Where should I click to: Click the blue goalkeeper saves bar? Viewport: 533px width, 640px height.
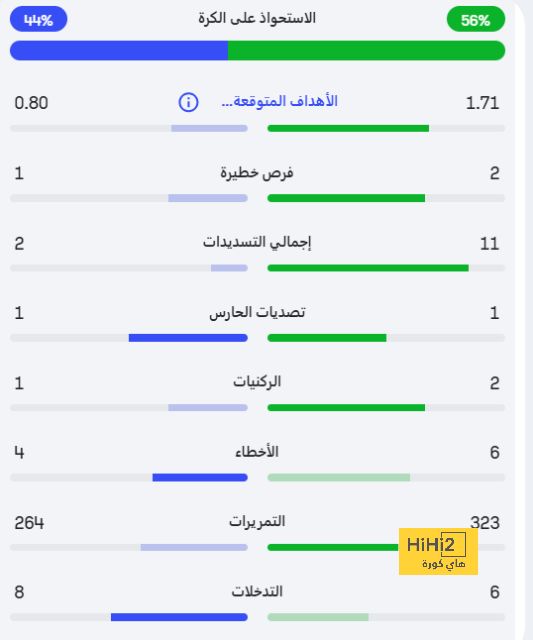point(188,338)
